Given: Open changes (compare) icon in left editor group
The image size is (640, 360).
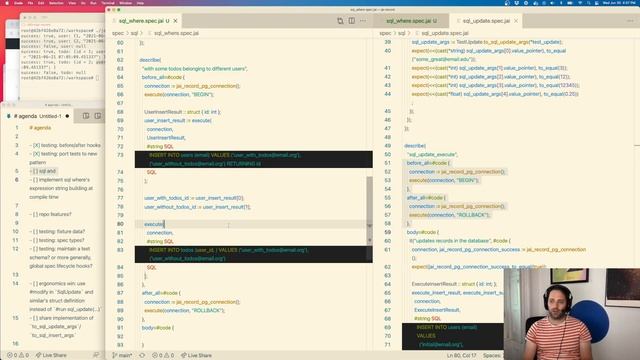Looking at the screenshot, I should tap(340, 20).
